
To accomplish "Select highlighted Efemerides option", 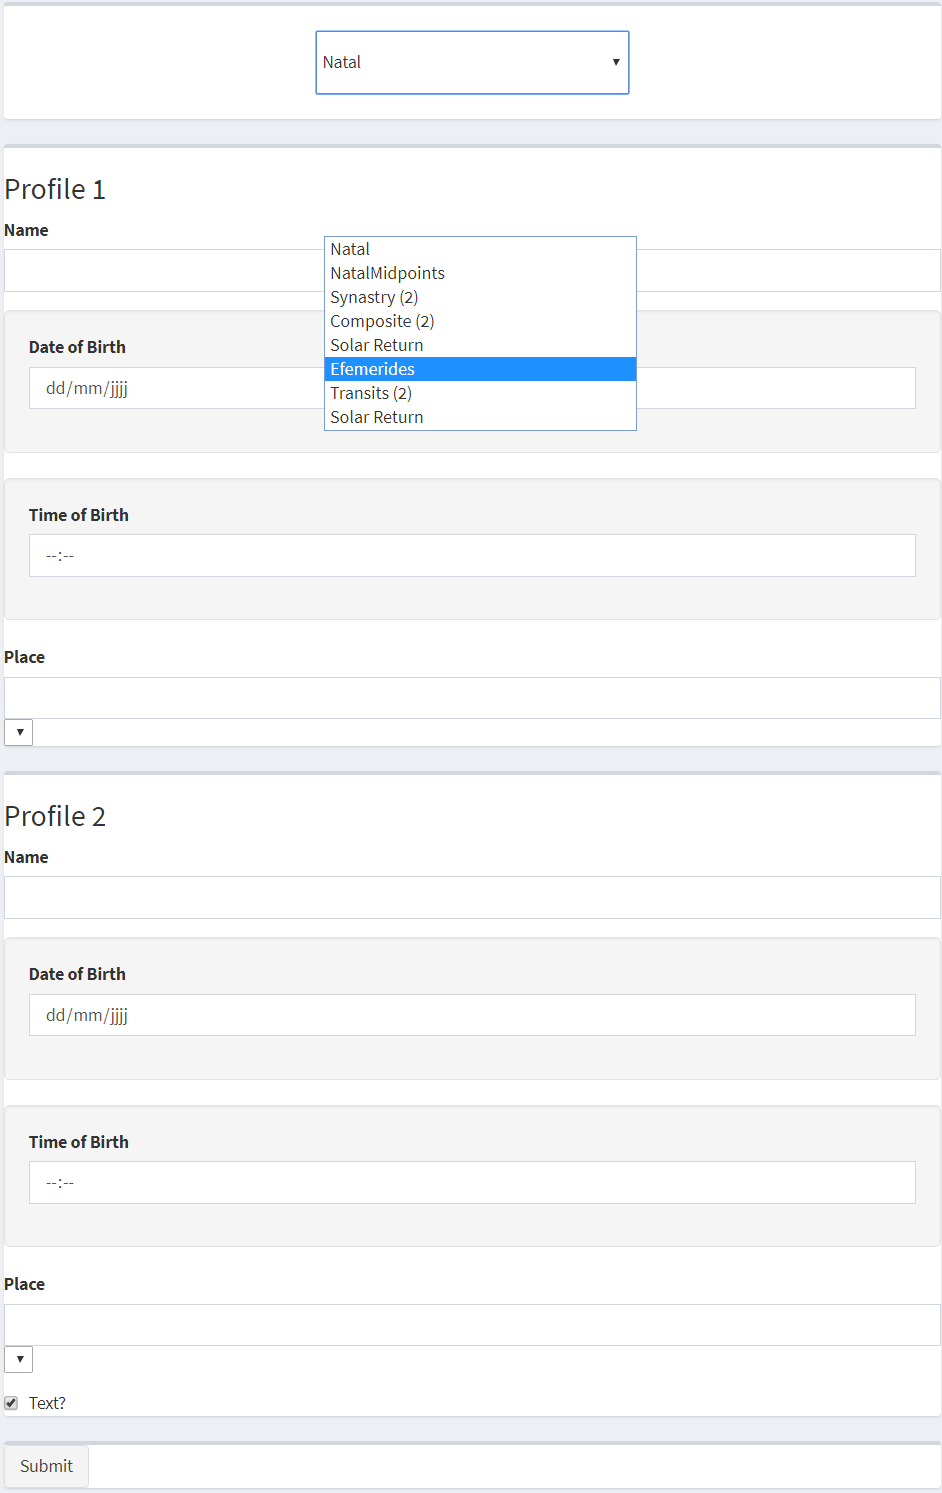I will click(x=480, y=369).
